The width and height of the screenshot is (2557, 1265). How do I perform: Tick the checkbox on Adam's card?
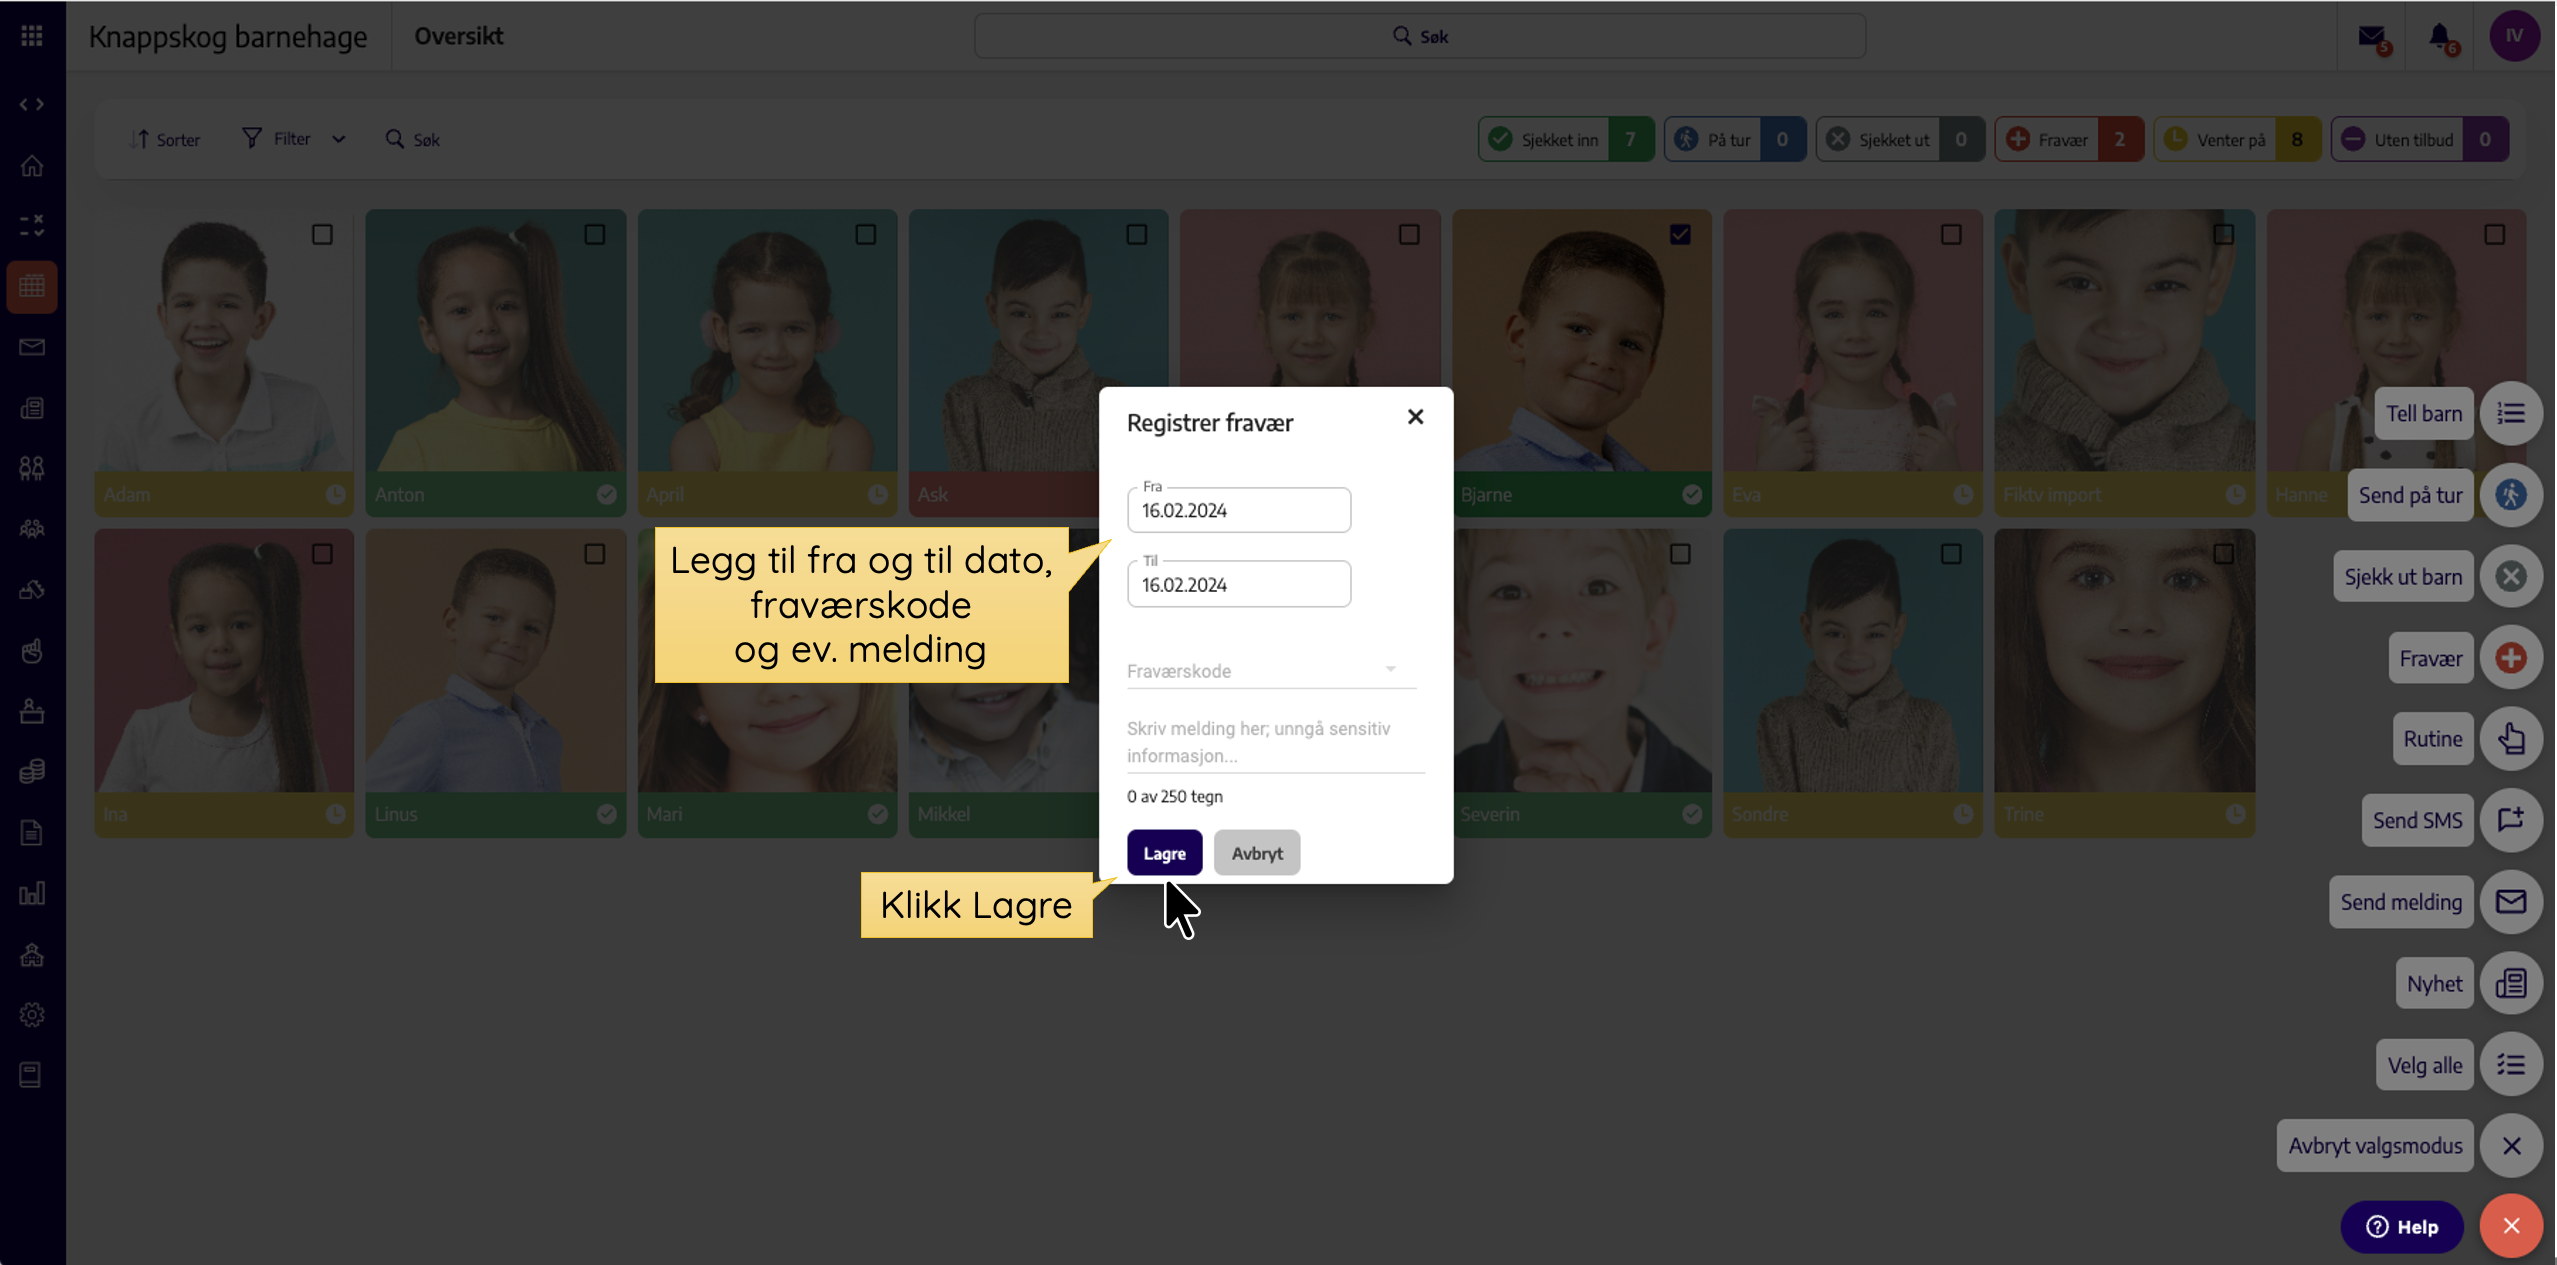[322, 234]
